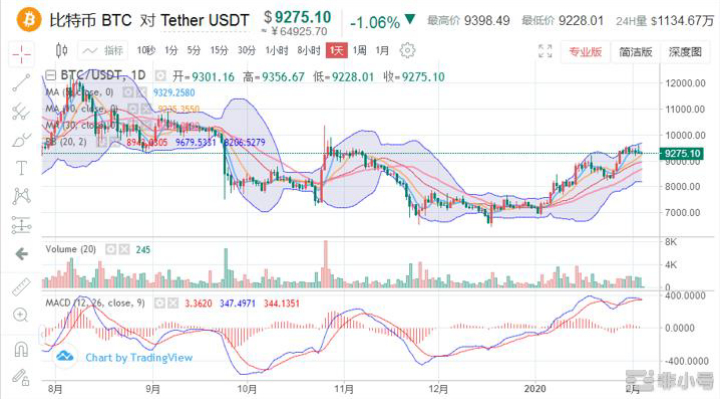The height and width of the screenshot is (399, 720).
Task: Click the 2020 time axis label
Action: pos(535,389)
